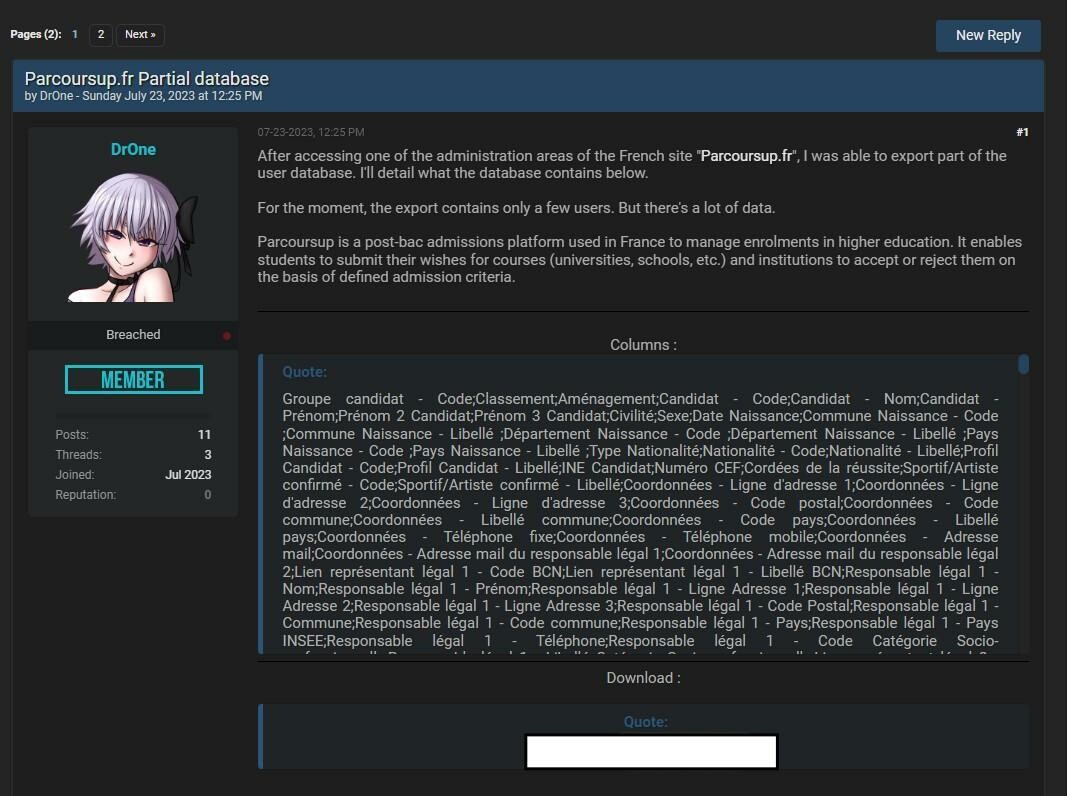Viewport: 1067px width, 796px height.
Task: Click the post timestamp 07-23-2023, 12:25 PM
Action: click(x=310, y=132)
